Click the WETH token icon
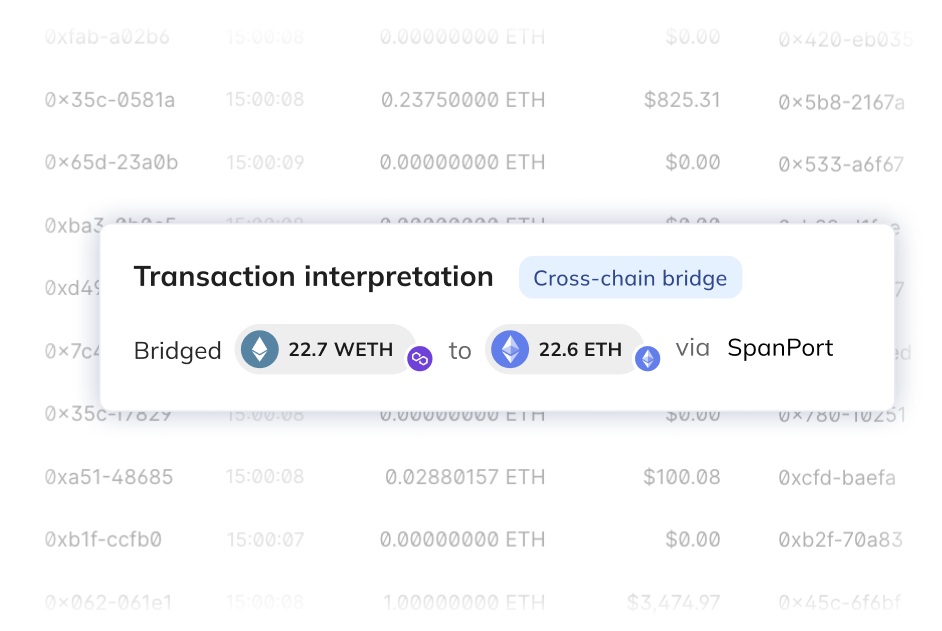This screenshot has width=942, height=631. (261, 350)
